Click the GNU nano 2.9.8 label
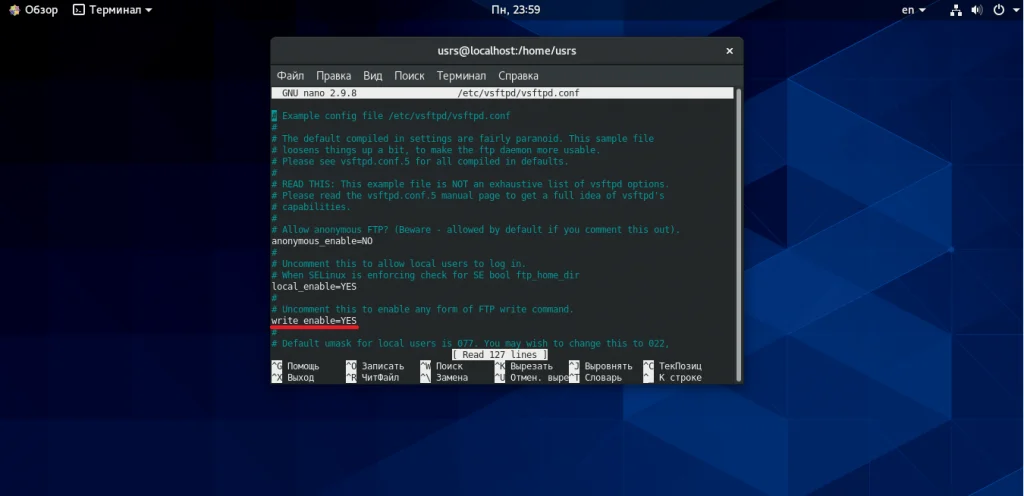 click(319, 93)
